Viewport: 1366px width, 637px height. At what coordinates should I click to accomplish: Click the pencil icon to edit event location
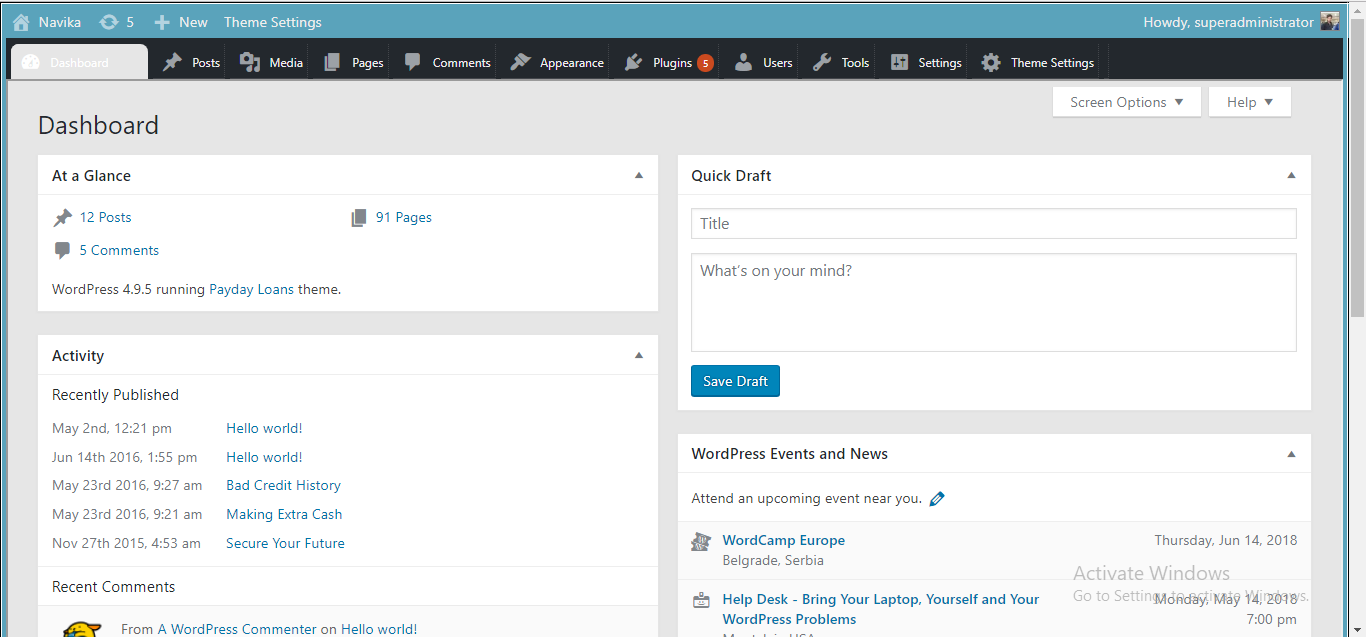(937, 498)
